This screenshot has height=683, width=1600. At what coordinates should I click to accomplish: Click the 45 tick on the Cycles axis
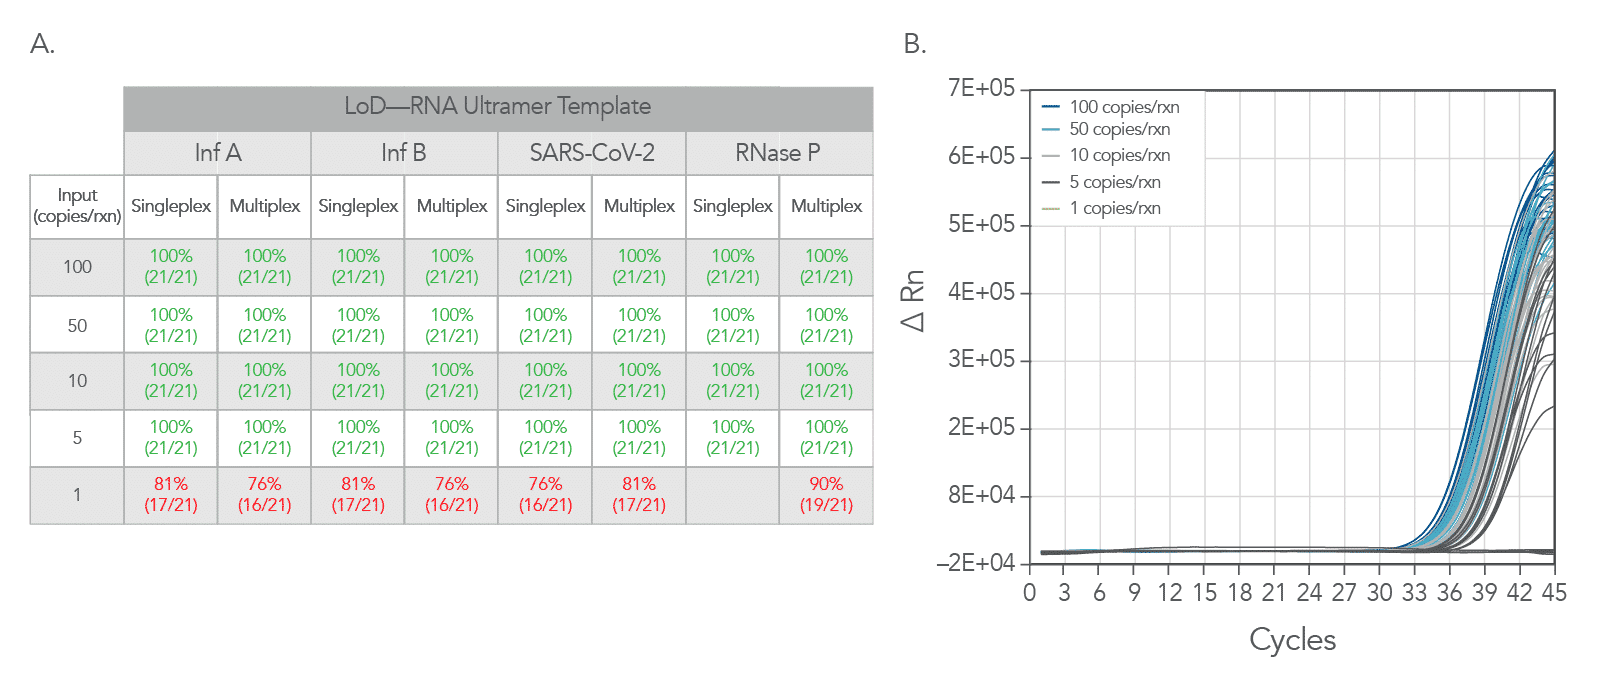pos(1553,593)
